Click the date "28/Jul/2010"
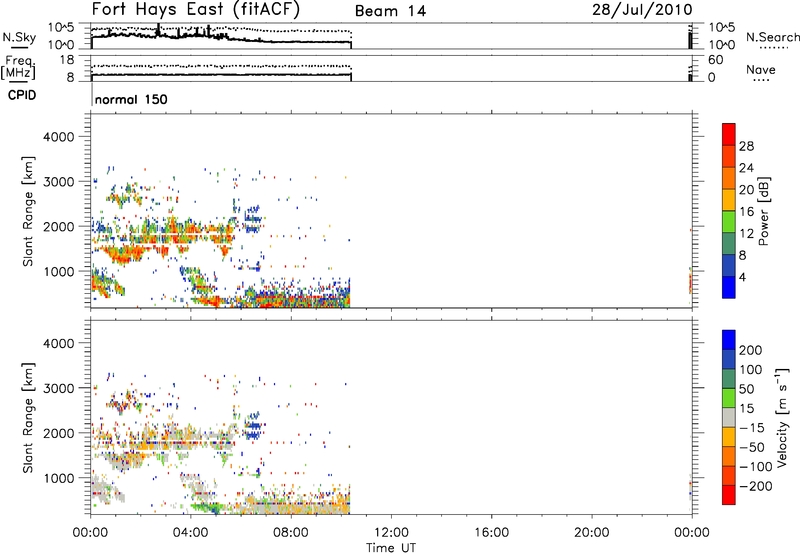 [642, 10]
